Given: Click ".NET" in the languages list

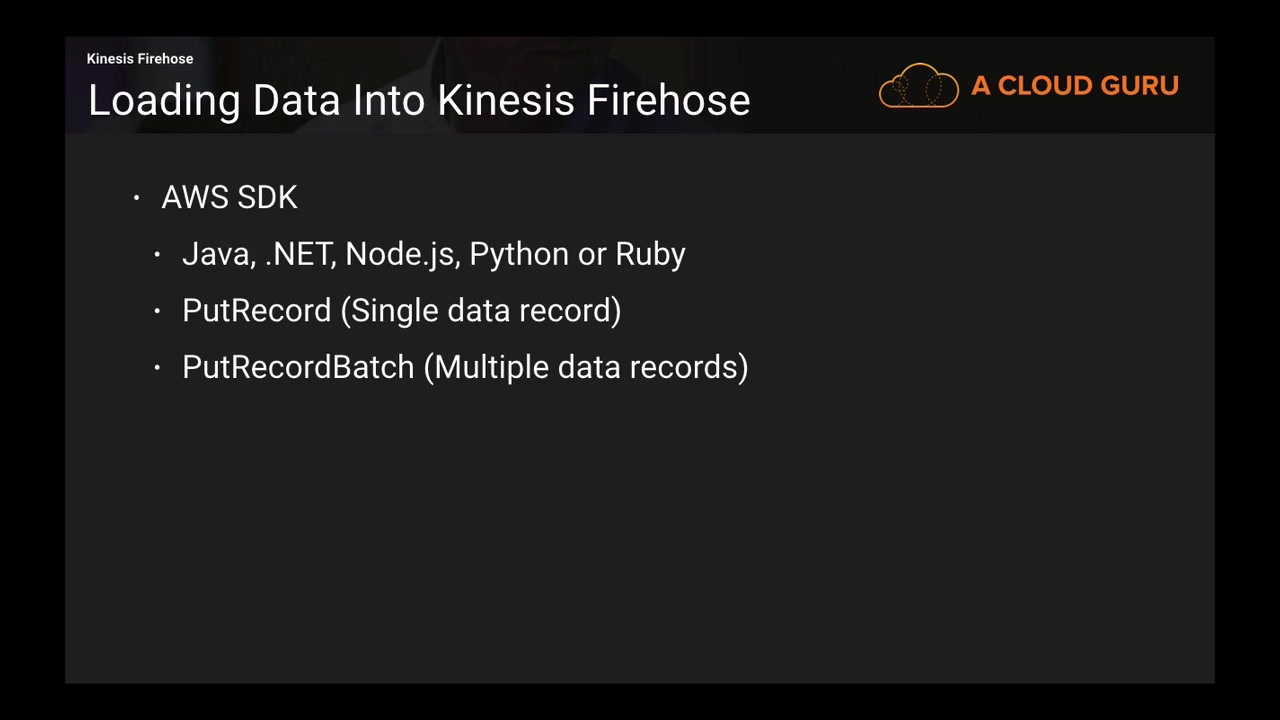Looking at the screenshot, I should tap(298, 254).
